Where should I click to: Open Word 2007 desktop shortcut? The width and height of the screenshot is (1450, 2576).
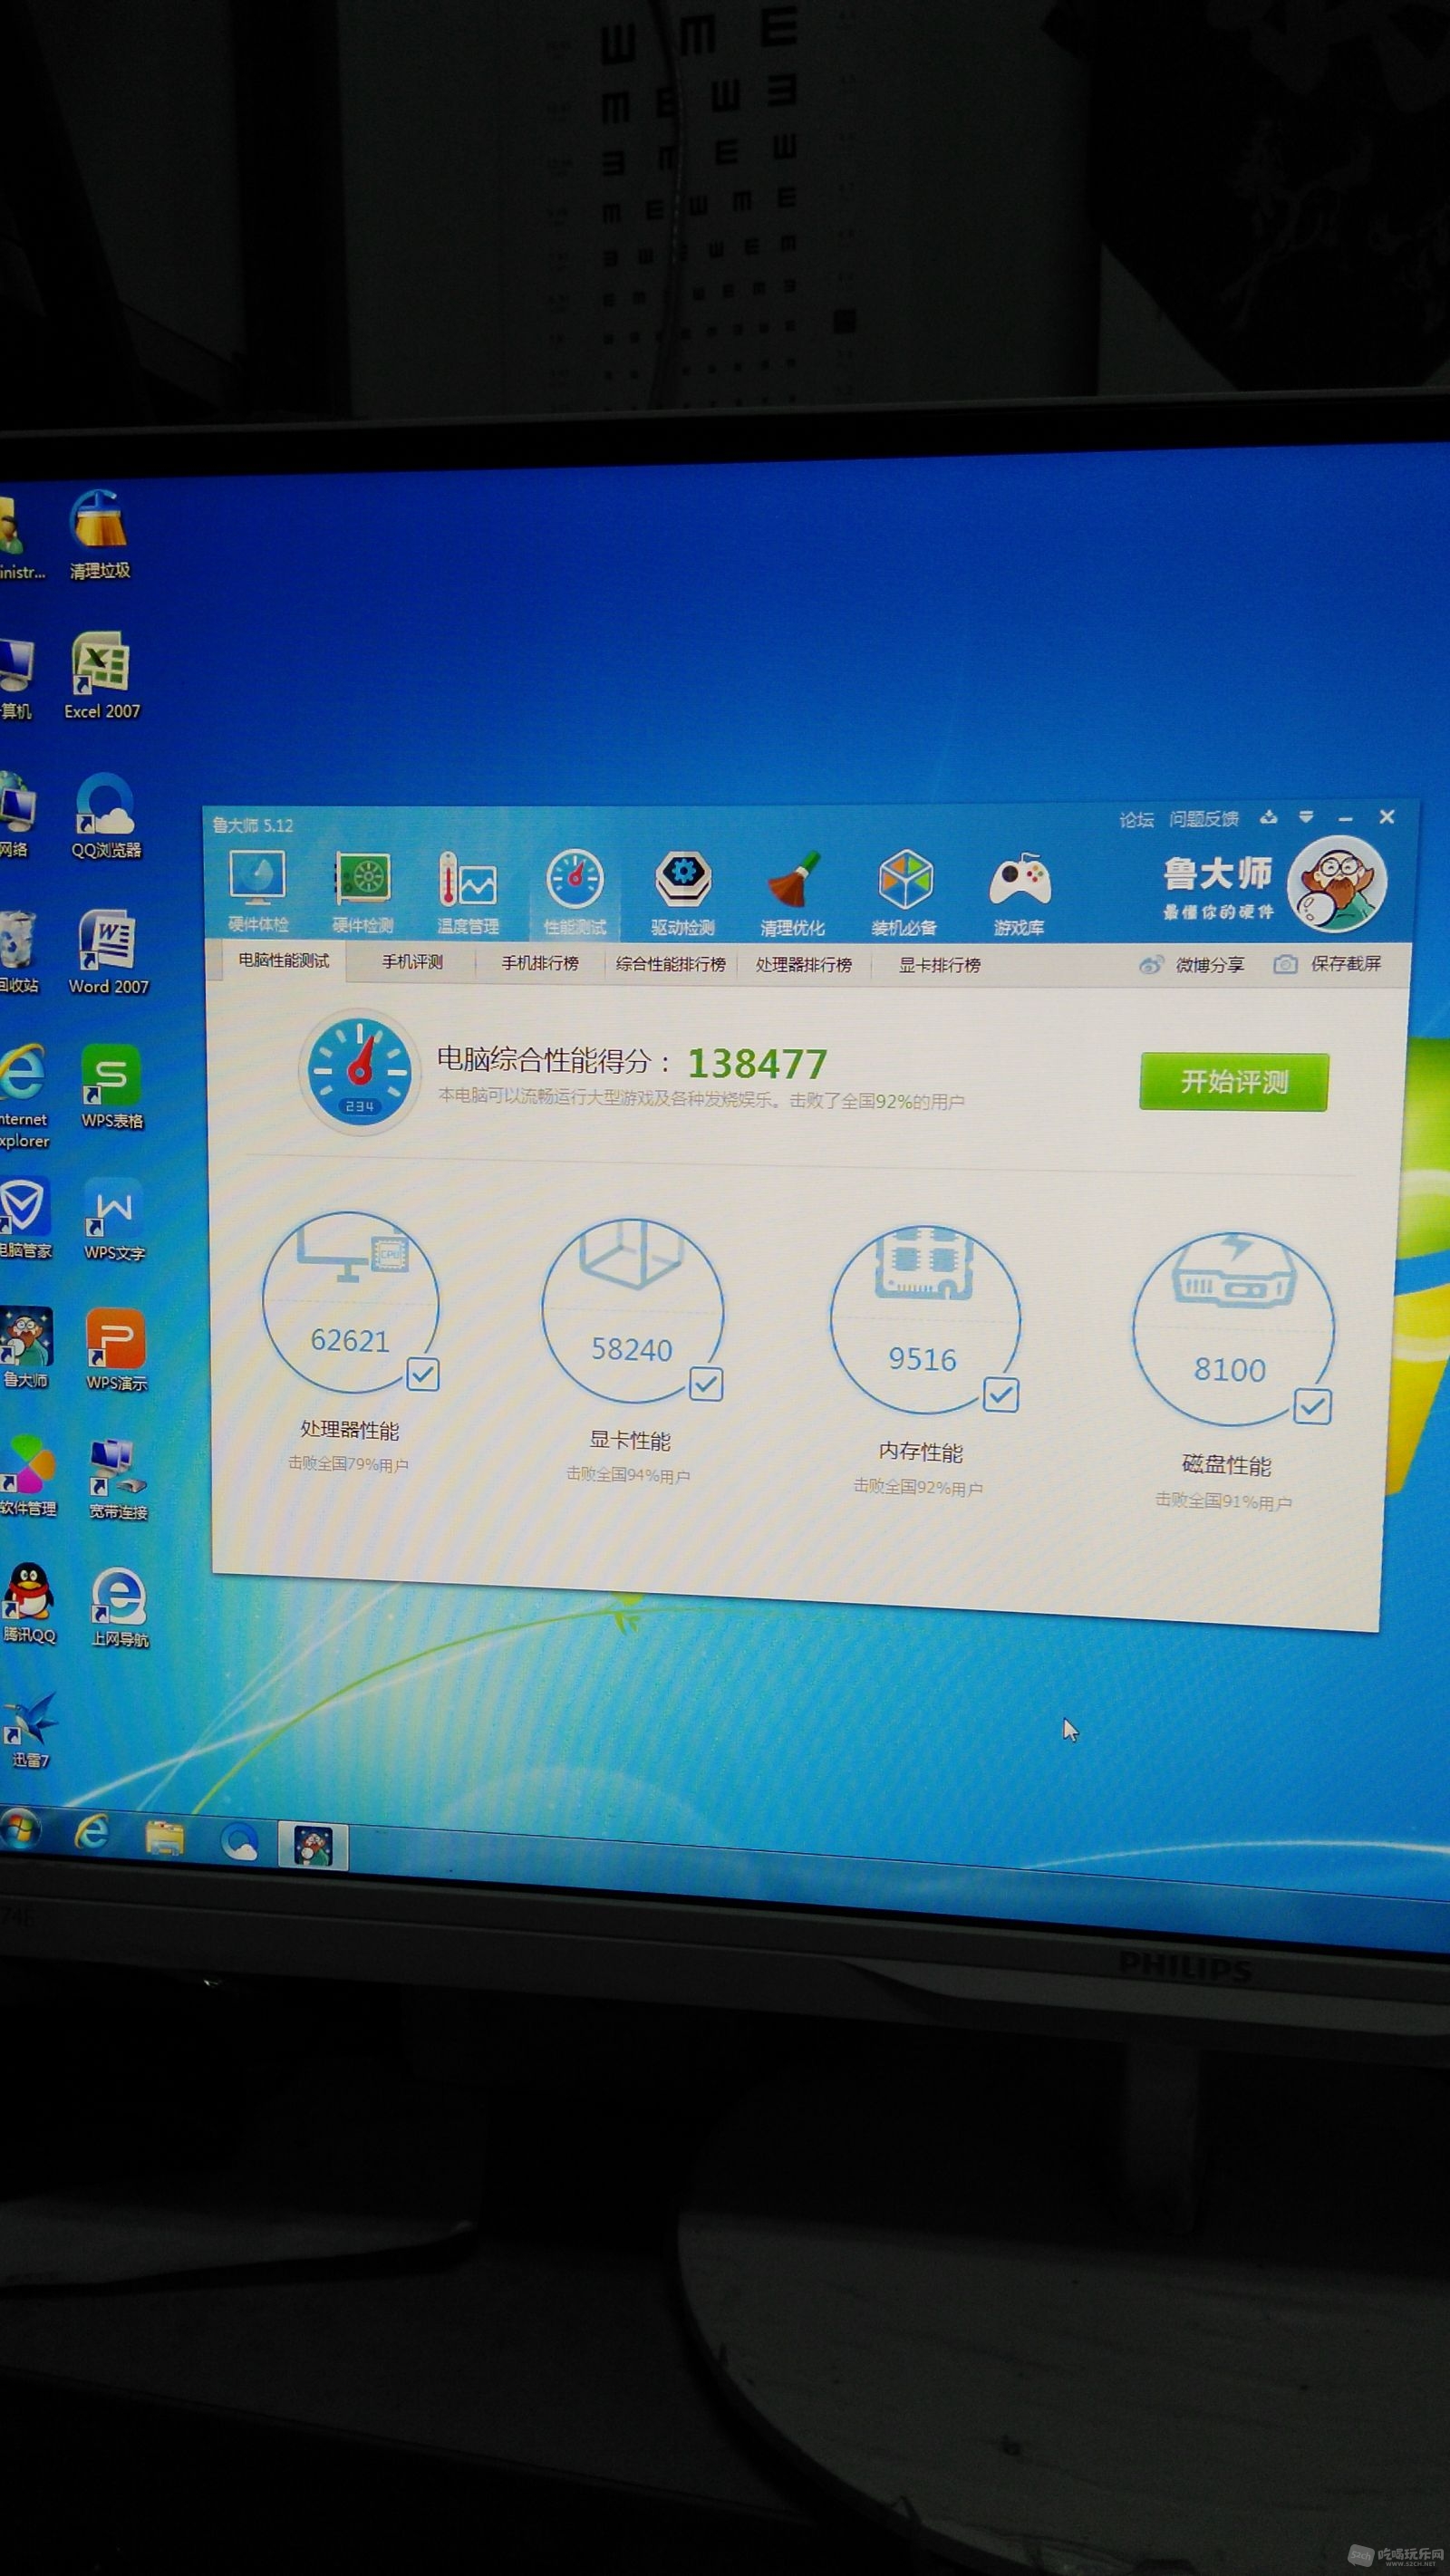pos(108,952)
